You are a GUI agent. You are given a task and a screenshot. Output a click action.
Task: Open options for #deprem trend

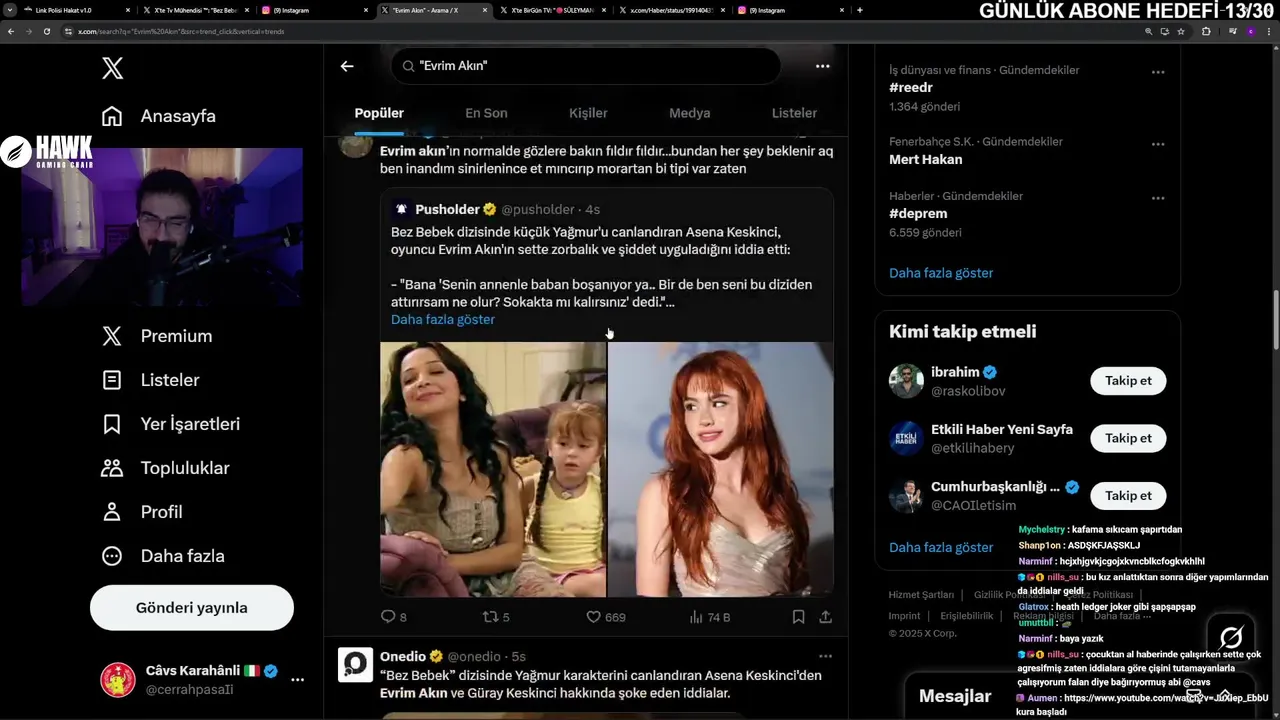(1158, 198)
